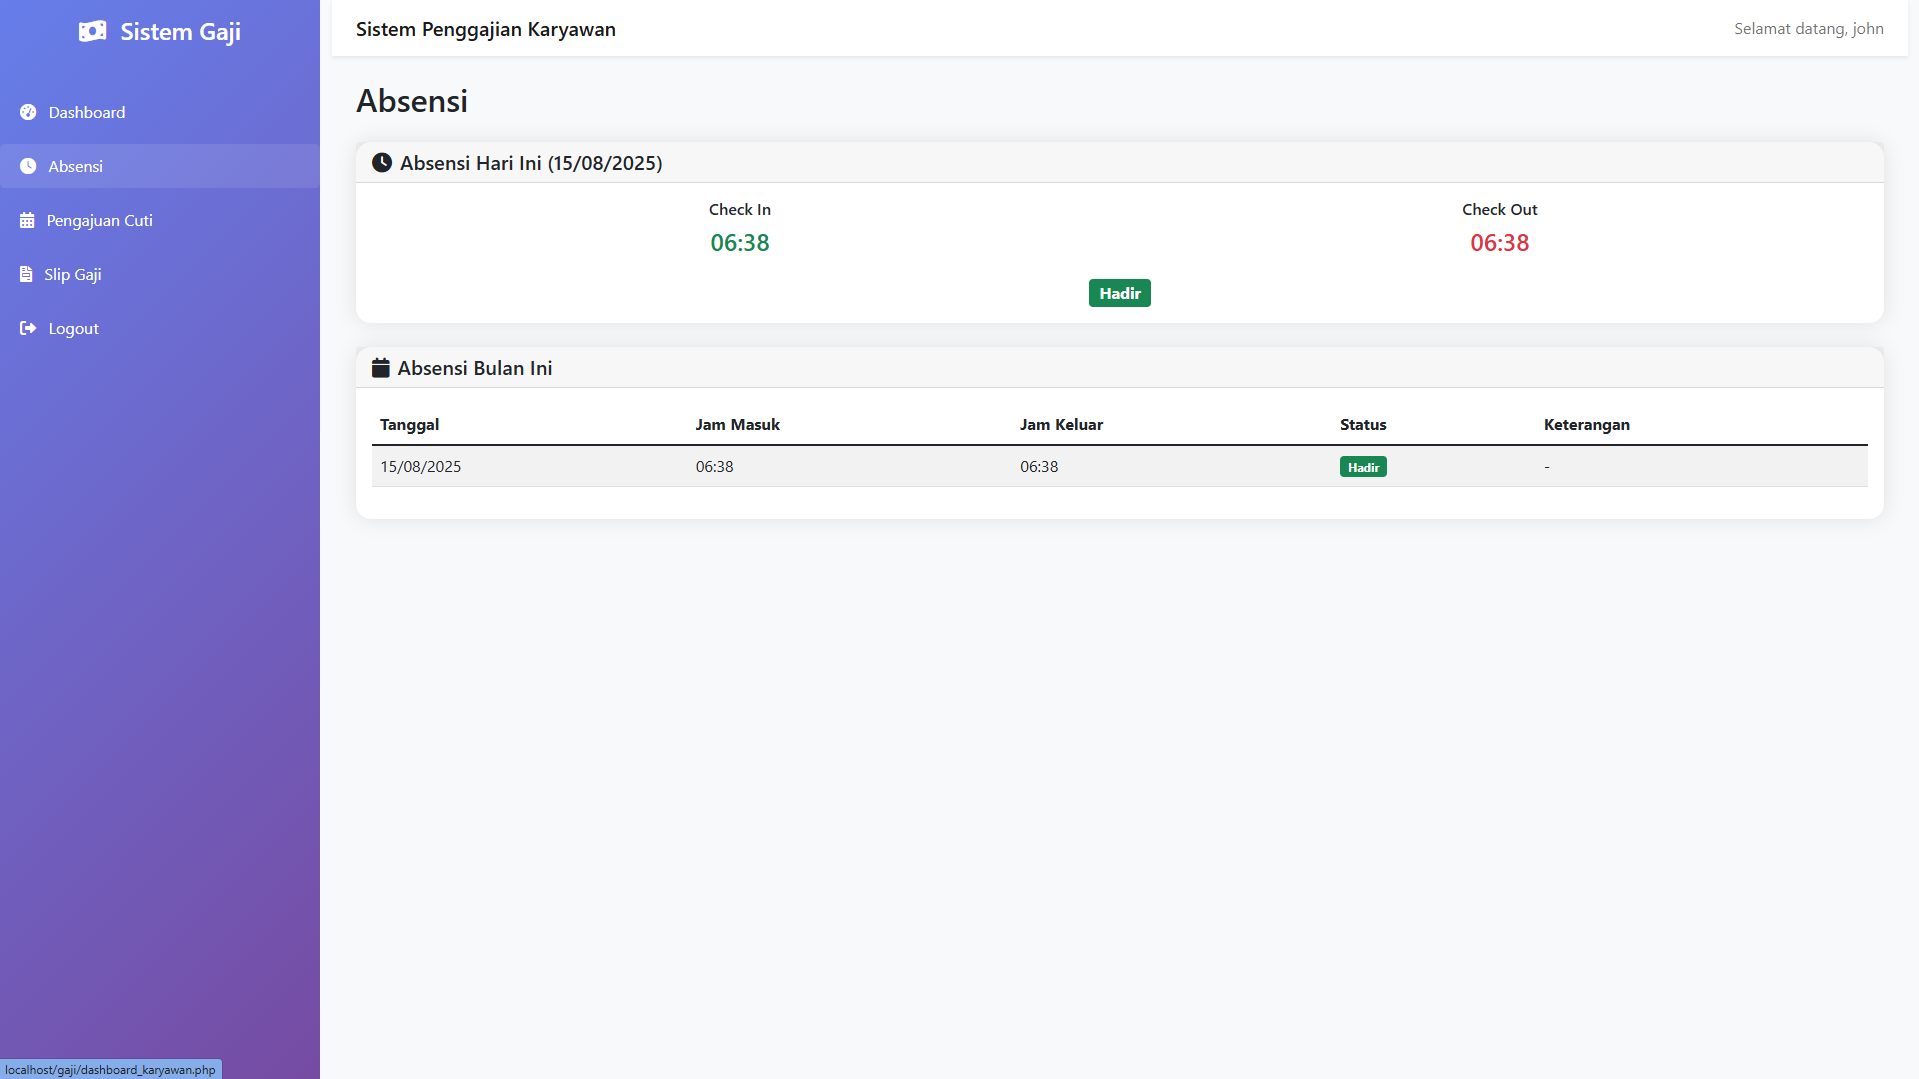The image size is (1919, 1079).
Task: Click the Pengajuan Cuti calendar icon
Action: point(27,220)
